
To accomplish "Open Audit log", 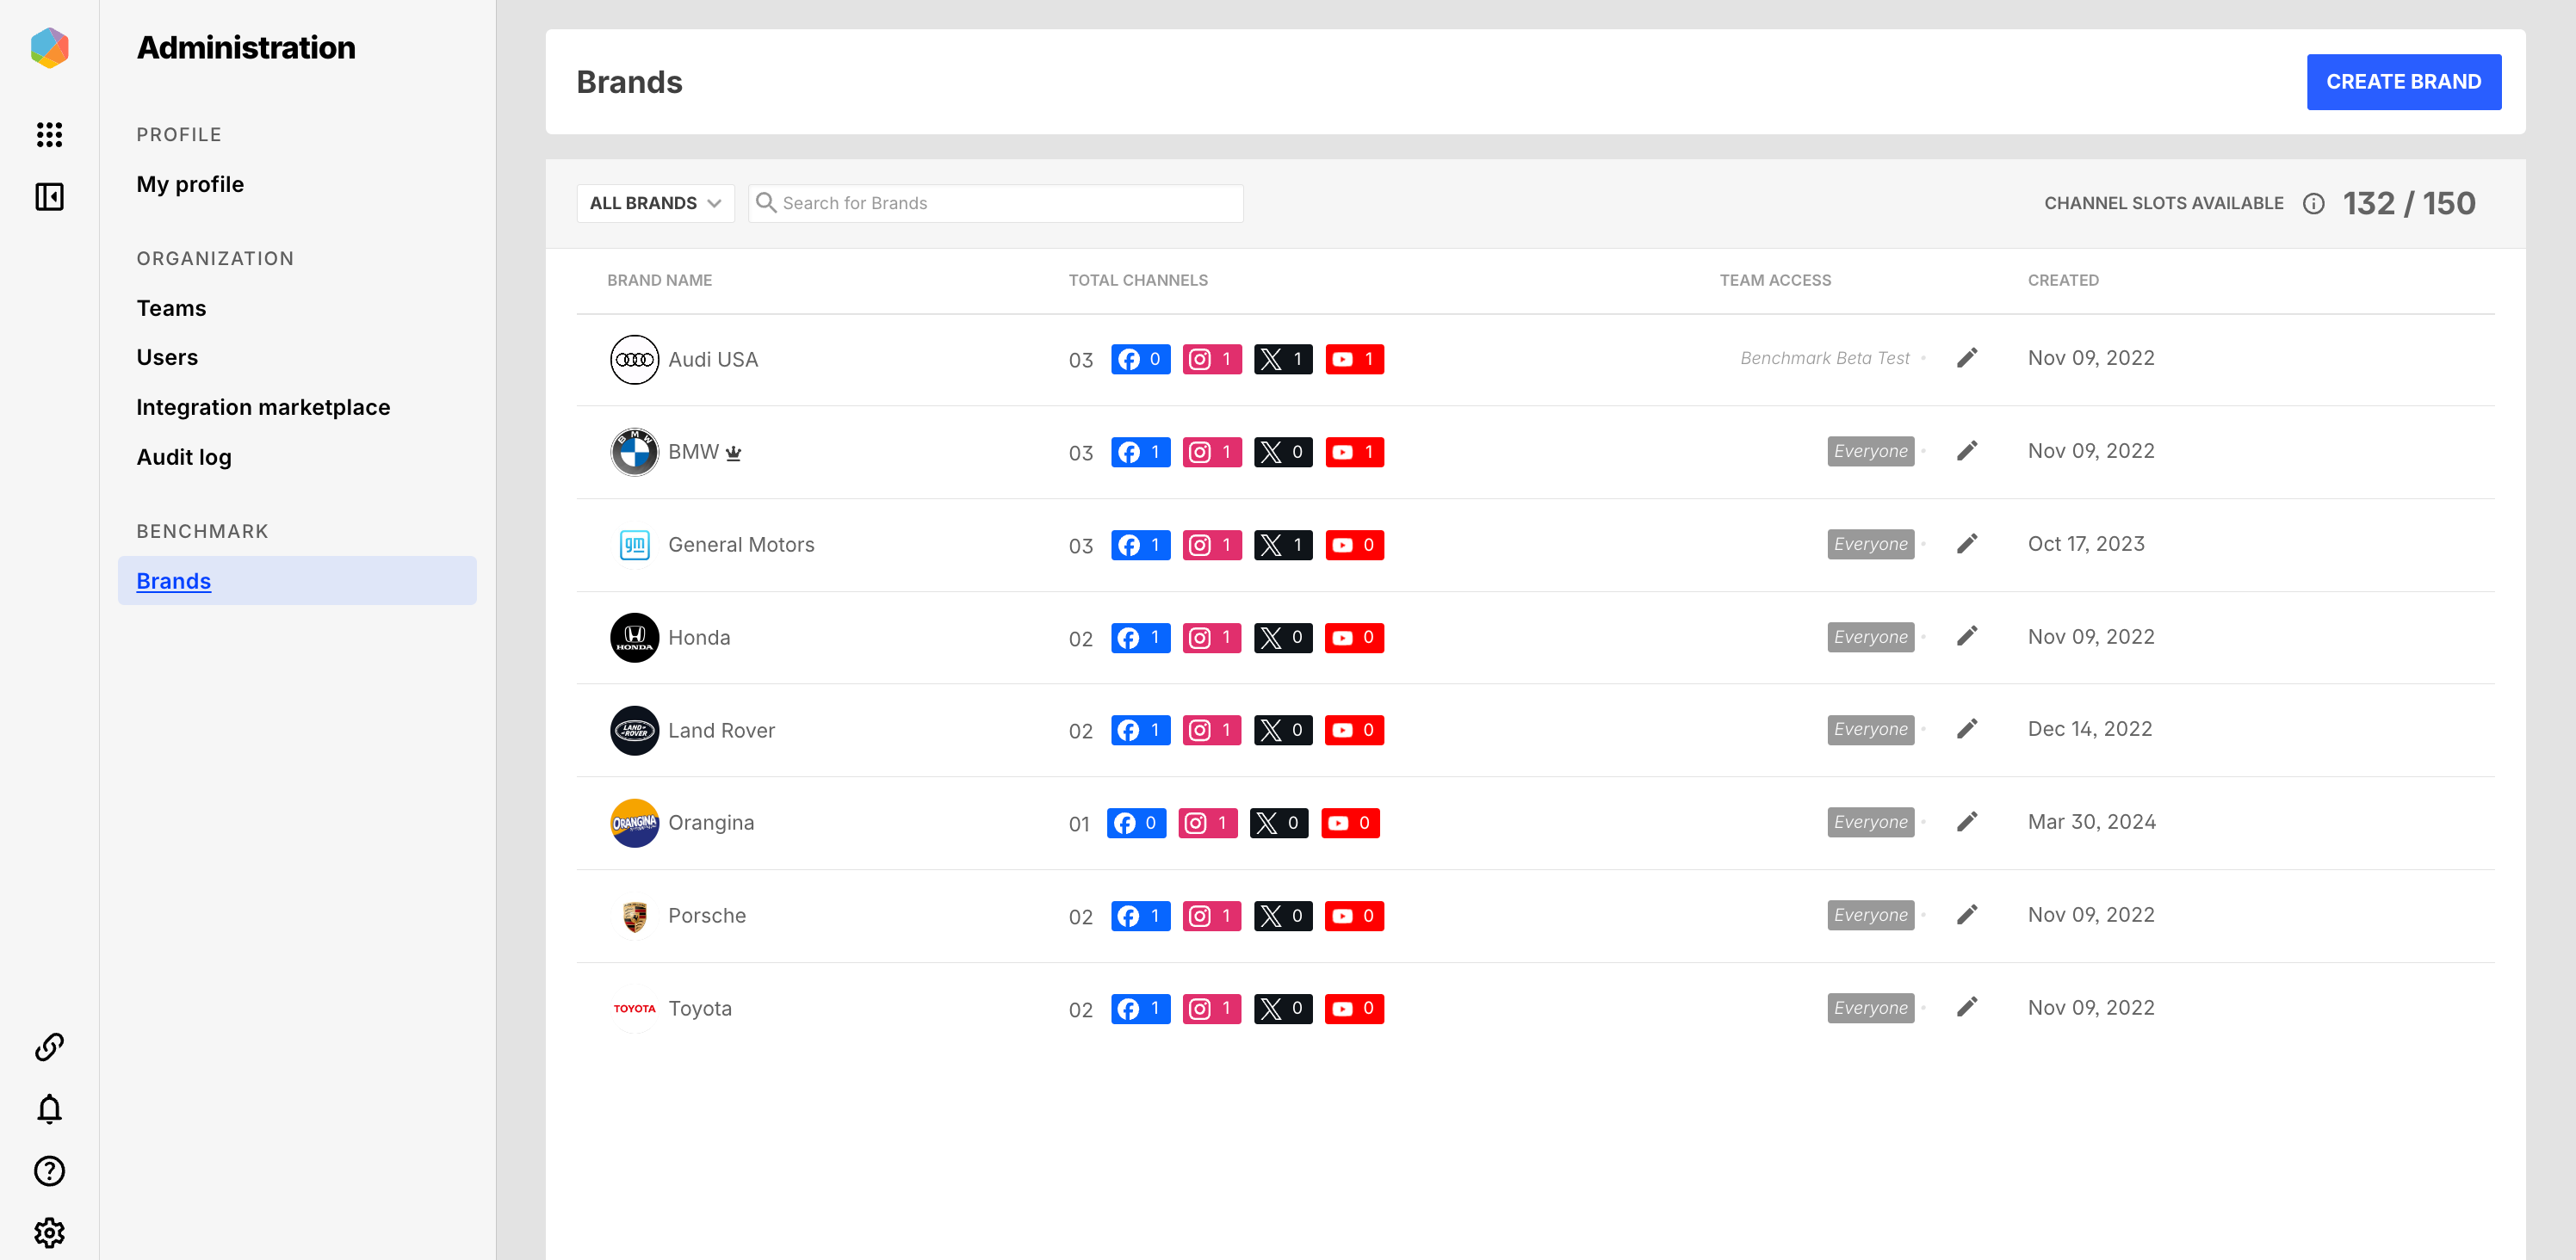I will click(184, 457).
